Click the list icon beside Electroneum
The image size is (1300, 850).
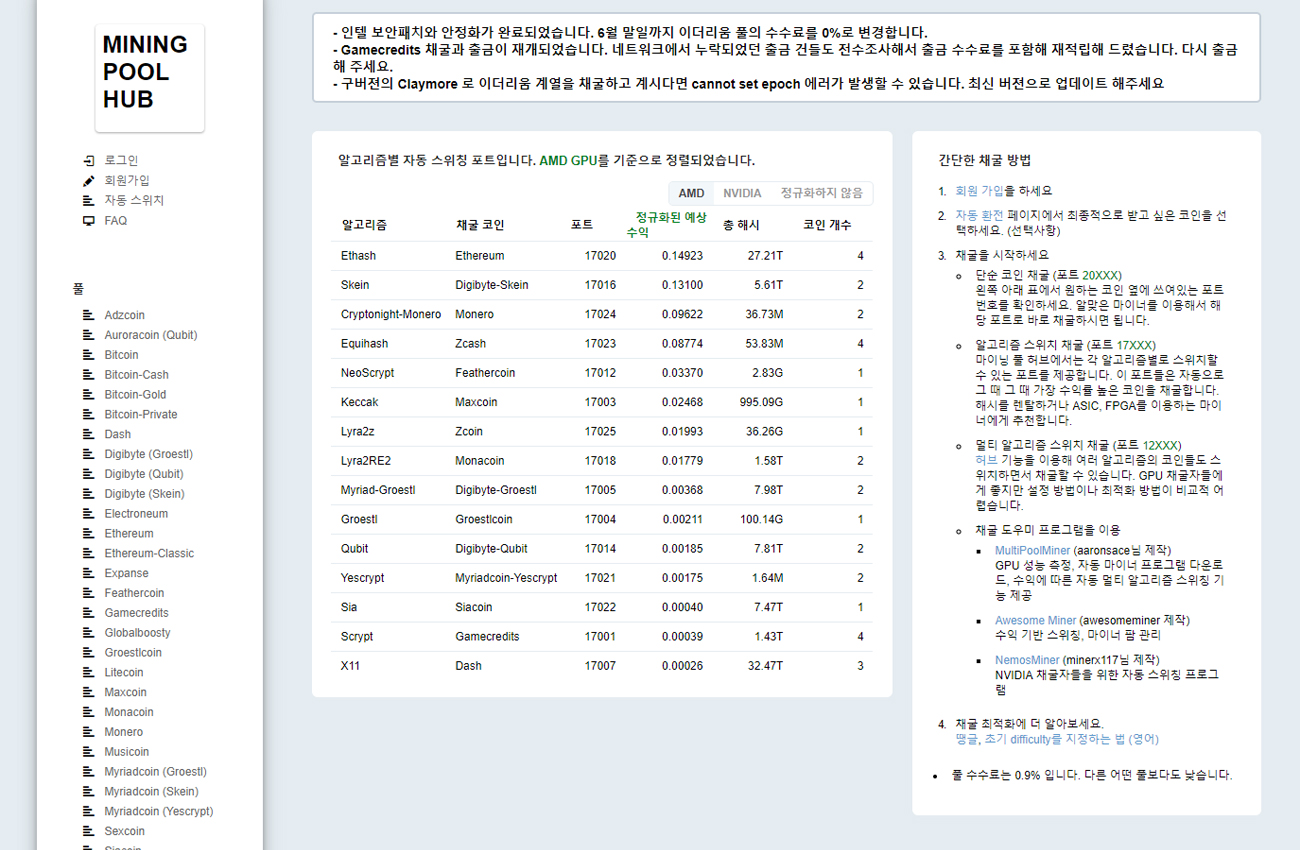88,513
